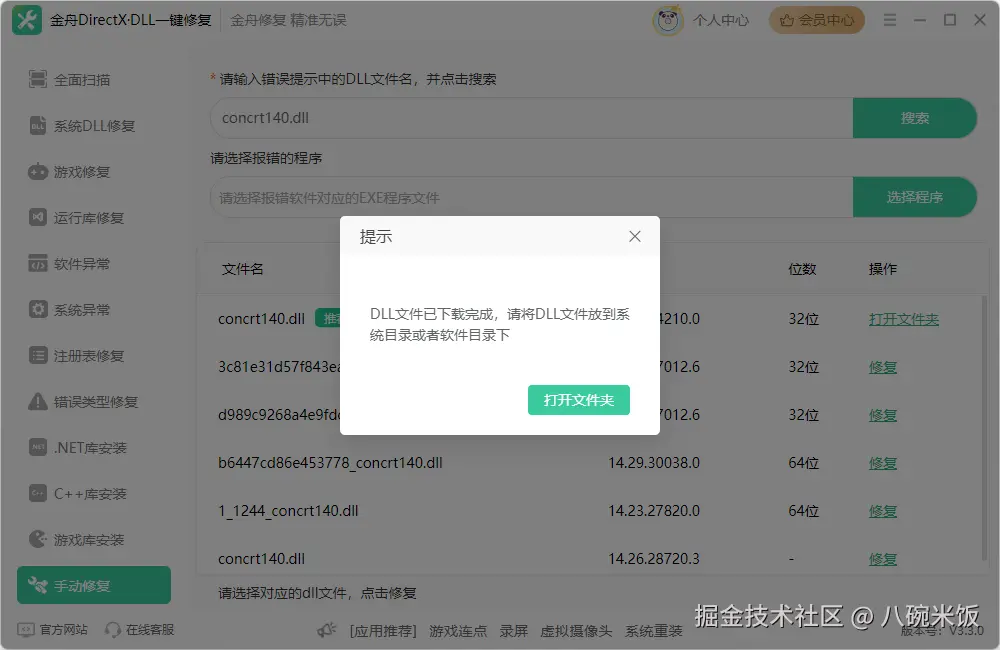
Task: Open 游戏连点 recommended app
Action: click(458, 631)
